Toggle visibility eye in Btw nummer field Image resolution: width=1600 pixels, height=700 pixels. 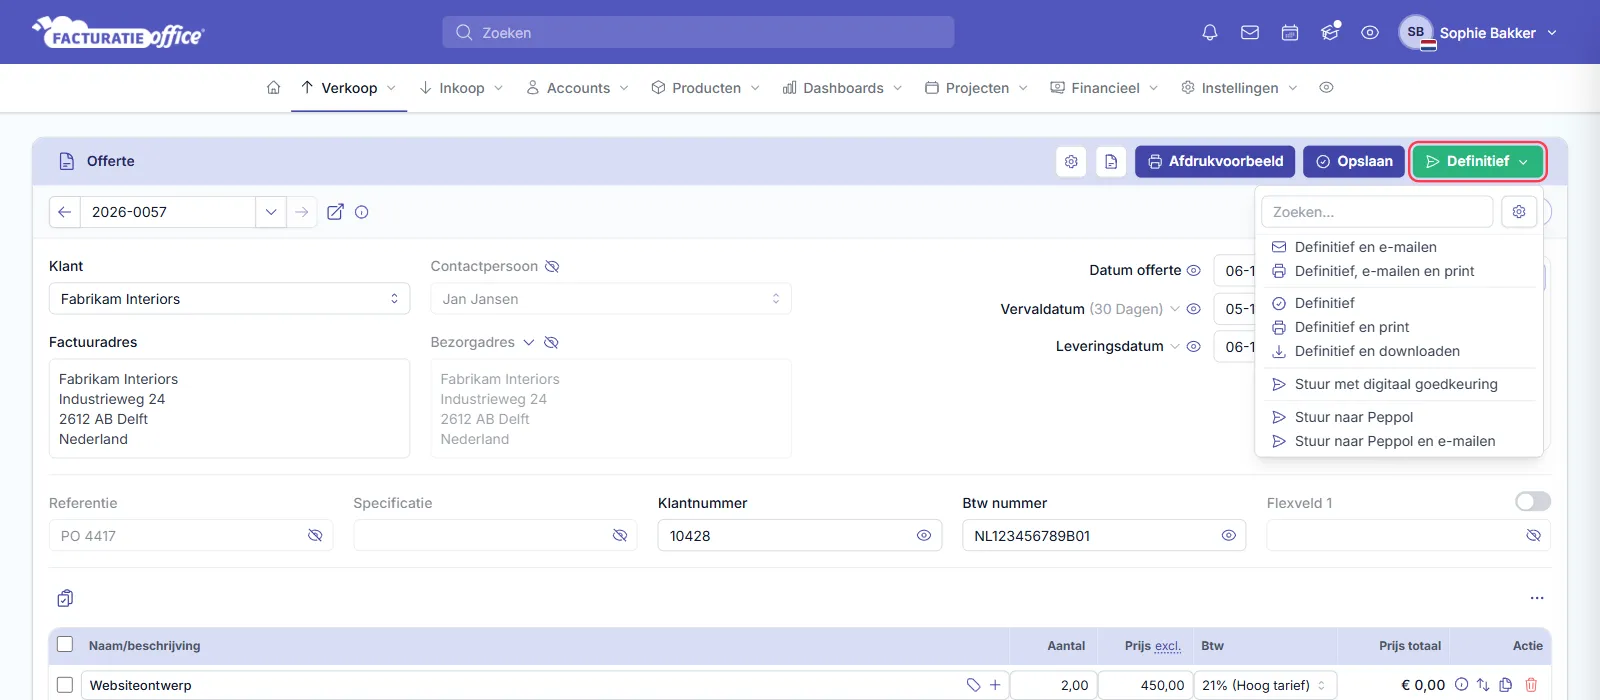pos(1229,536)
